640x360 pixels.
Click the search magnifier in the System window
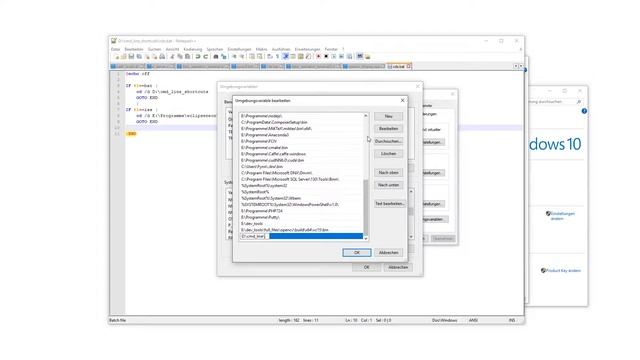578,102
